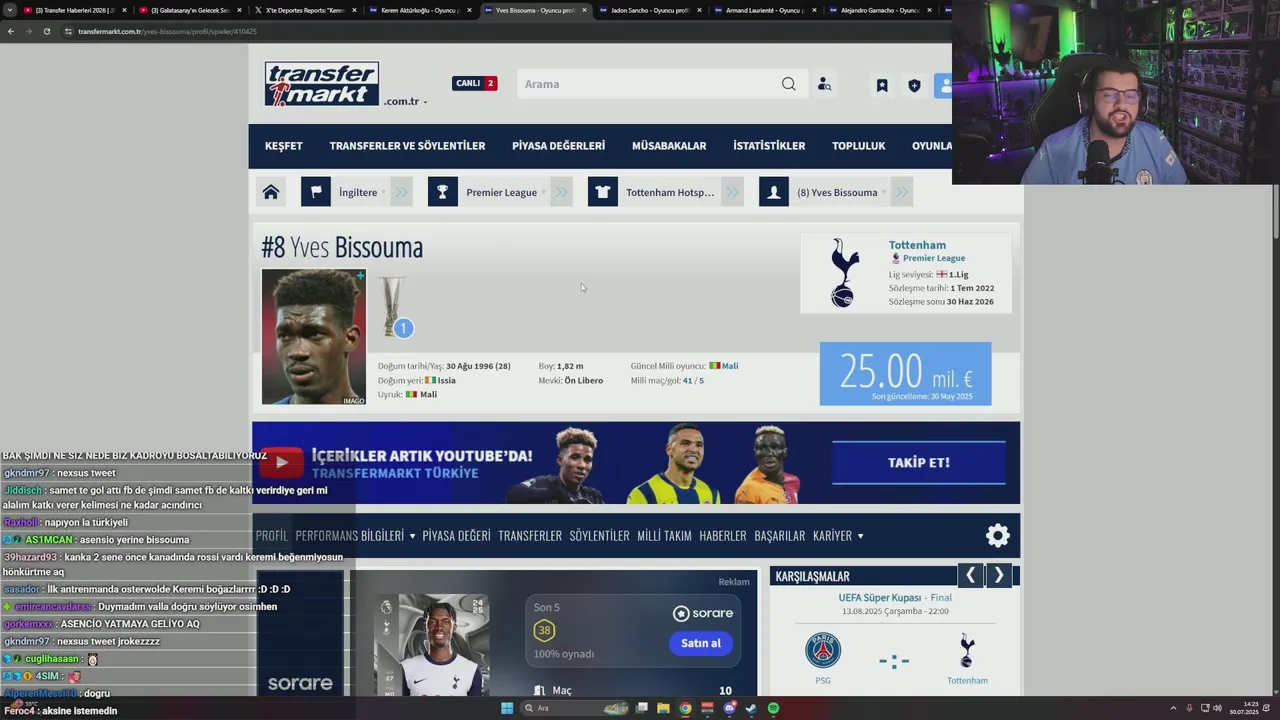Open TRANSFERLER VE SÖYLENTİLER menu
1280x720 pixels.
point(407,146)
